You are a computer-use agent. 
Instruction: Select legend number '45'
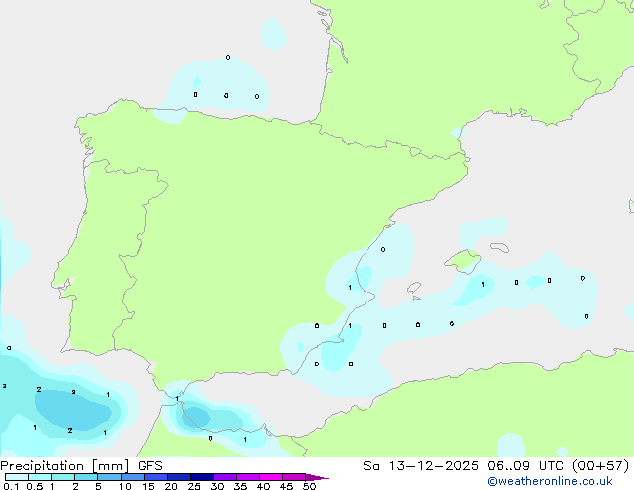coord(286,486)
